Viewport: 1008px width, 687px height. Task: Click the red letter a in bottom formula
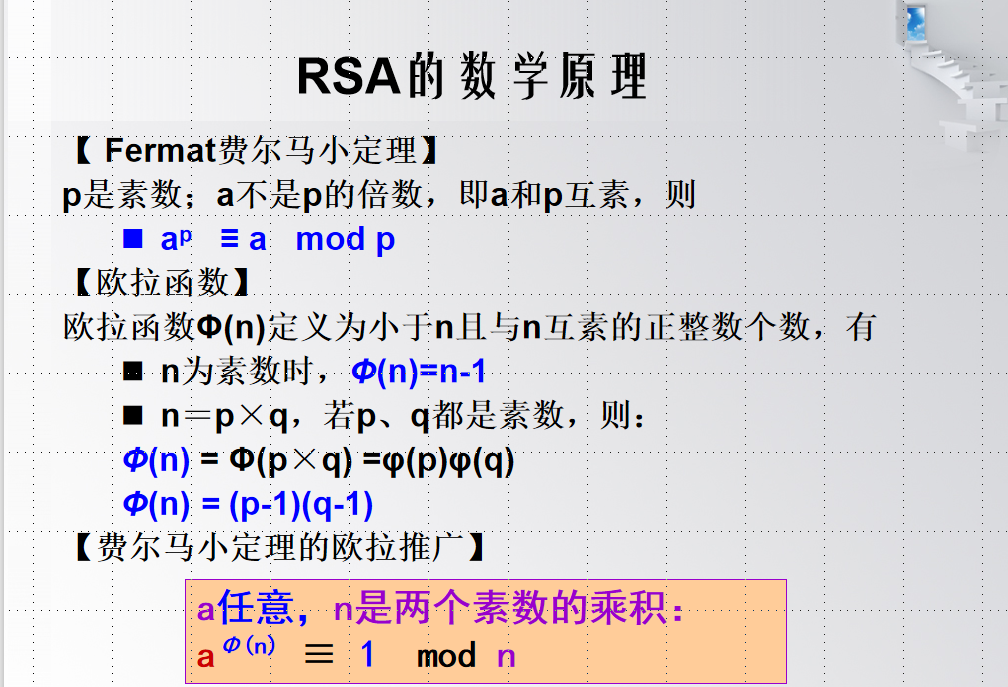click(205, 656)
